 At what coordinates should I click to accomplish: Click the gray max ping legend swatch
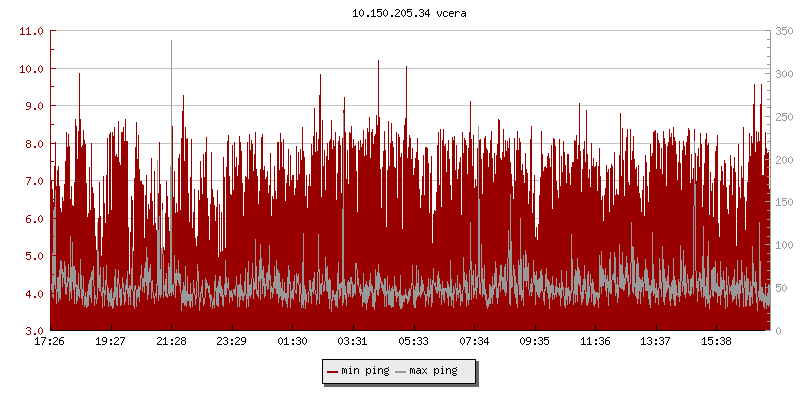(x=401, y=371)
